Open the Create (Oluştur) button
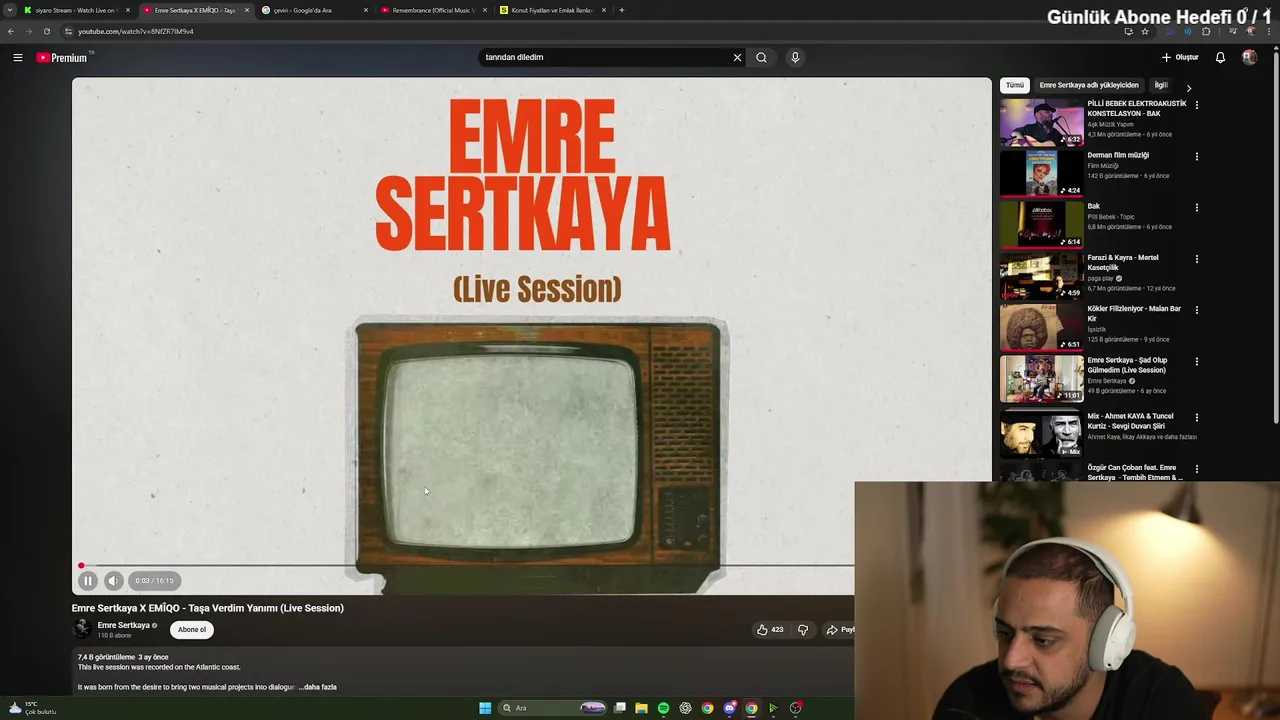 [x=1180, y=57]
